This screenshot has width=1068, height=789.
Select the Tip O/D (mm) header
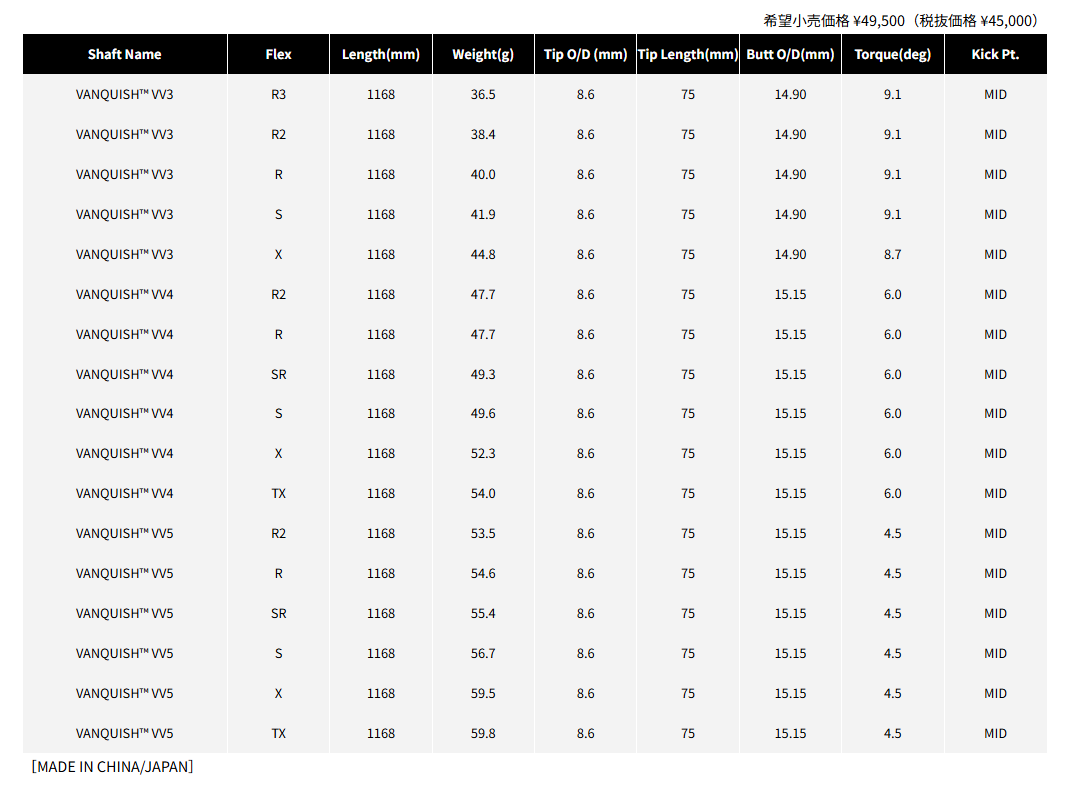586,55
